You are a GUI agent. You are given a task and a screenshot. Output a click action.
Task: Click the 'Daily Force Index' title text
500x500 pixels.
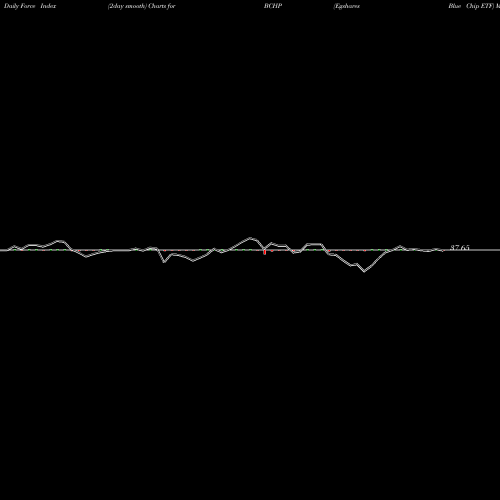(30, 6)
